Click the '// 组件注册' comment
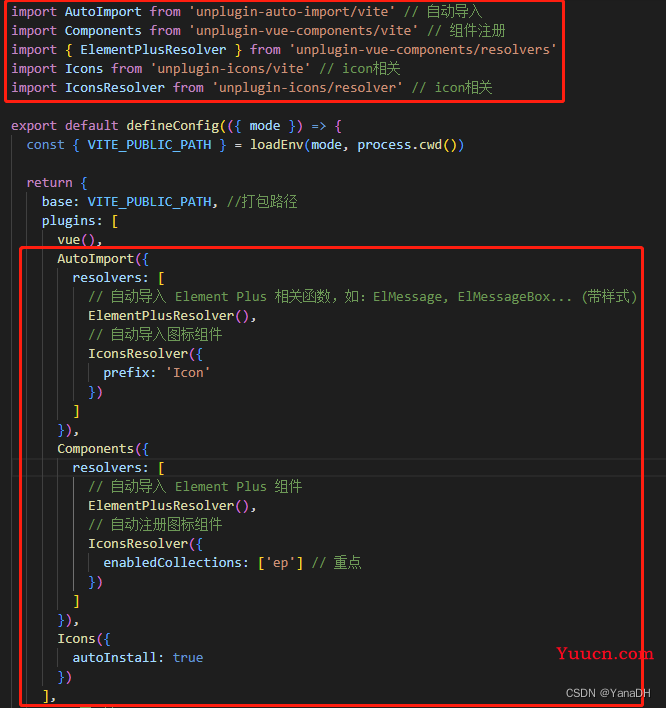 [466, 31]
